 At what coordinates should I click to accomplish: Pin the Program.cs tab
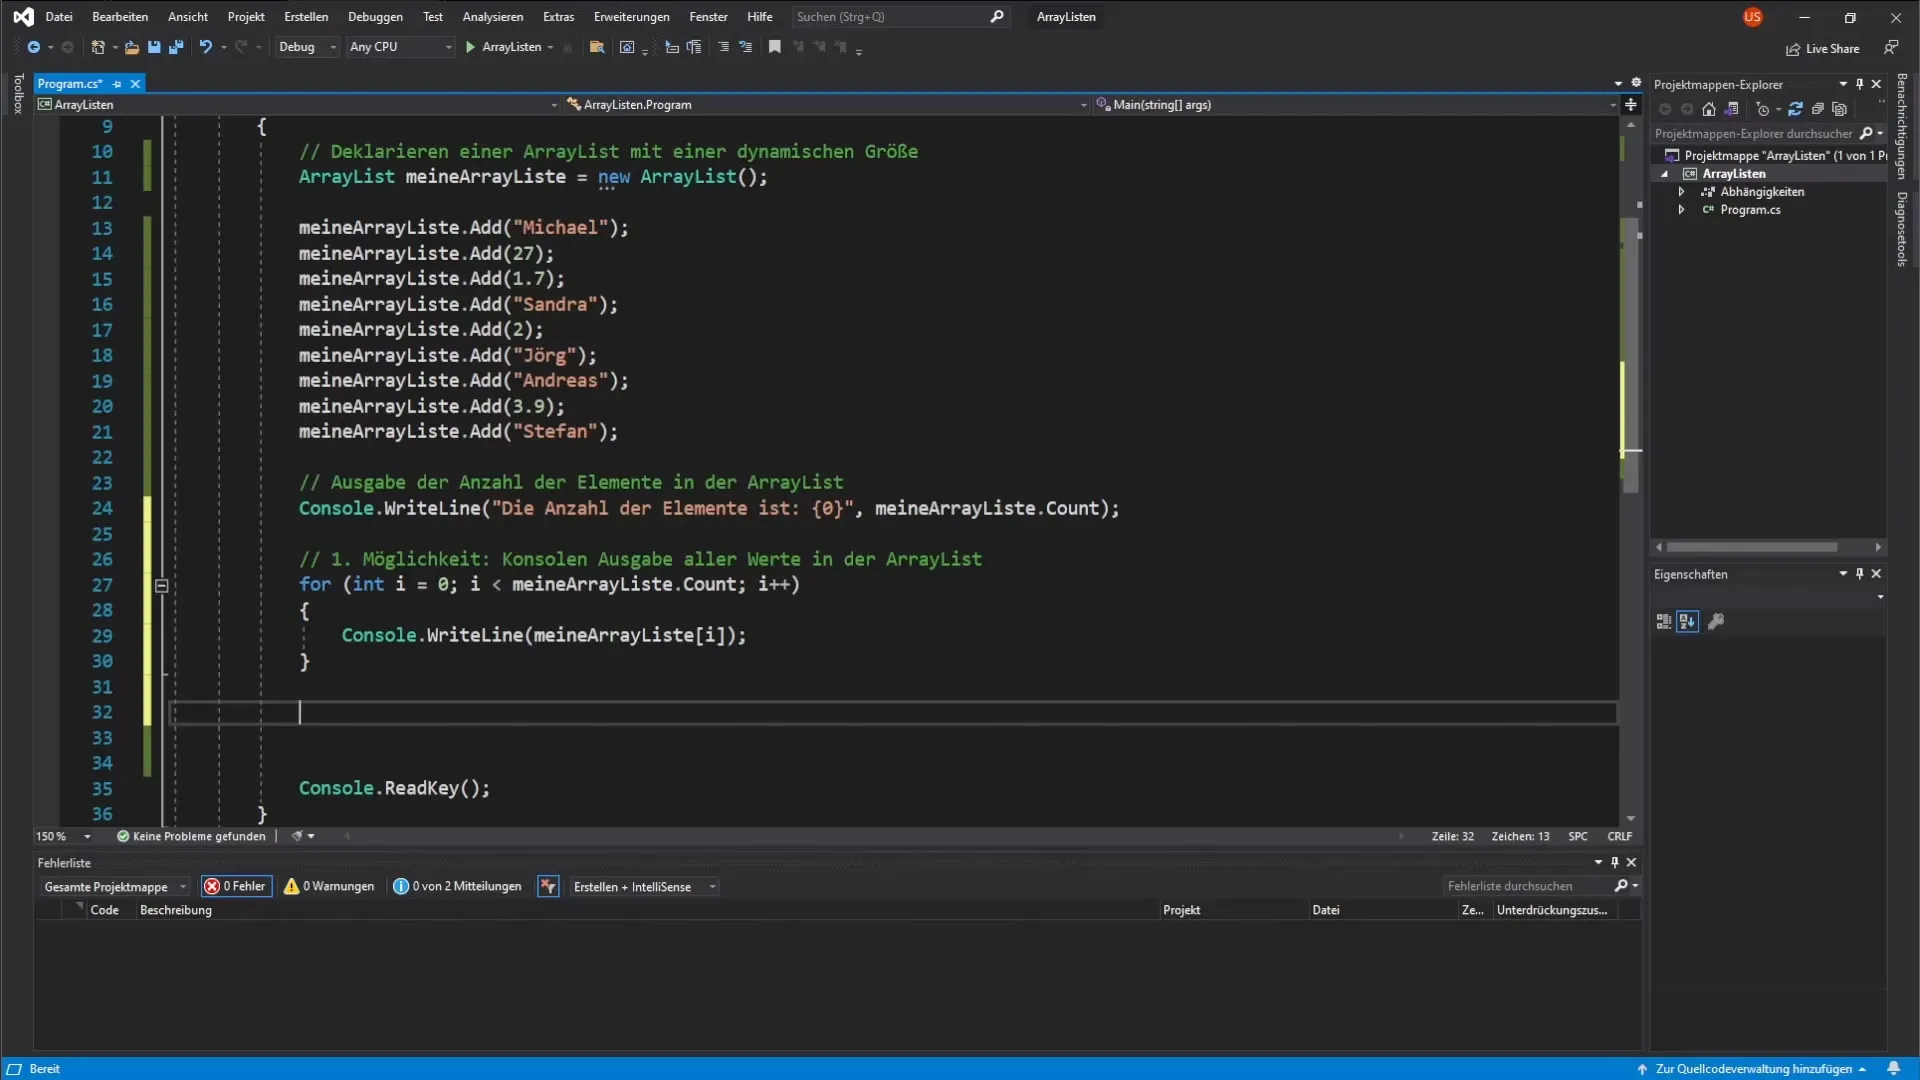(117, 84)
